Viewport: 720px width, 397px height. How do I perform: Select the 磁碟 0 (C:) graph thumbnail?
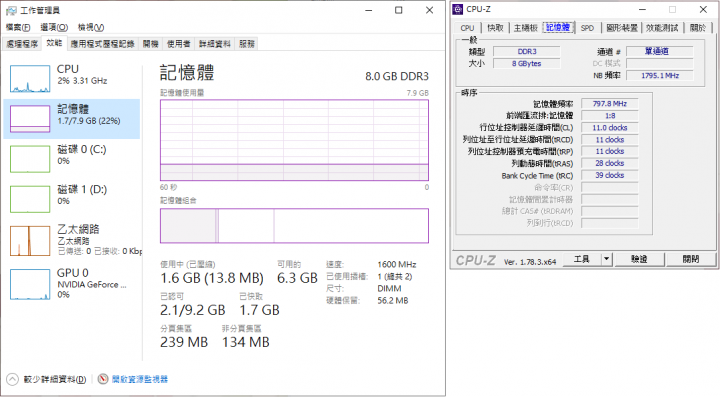click(30, 159)
